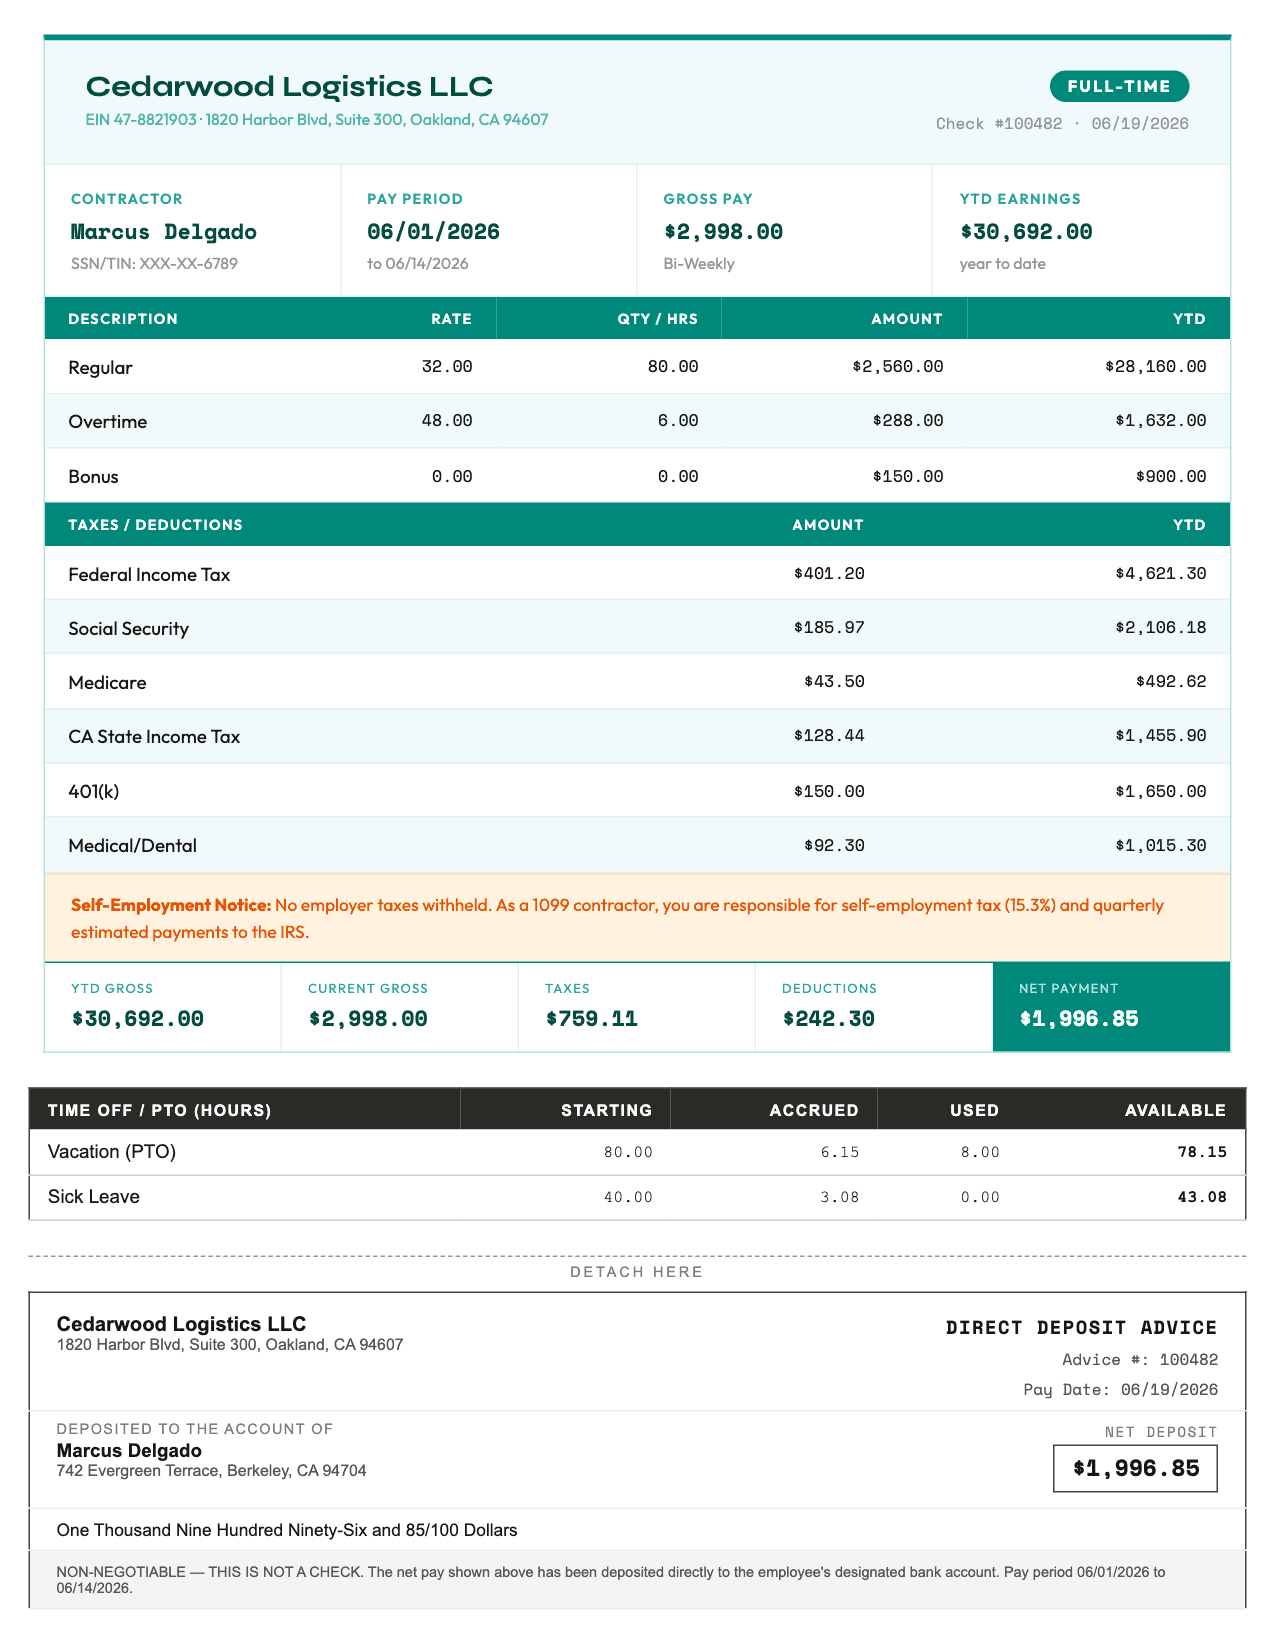The image size is (1275, 1650).
Task: Select Medicare label
Action: [x=107, y=683]
